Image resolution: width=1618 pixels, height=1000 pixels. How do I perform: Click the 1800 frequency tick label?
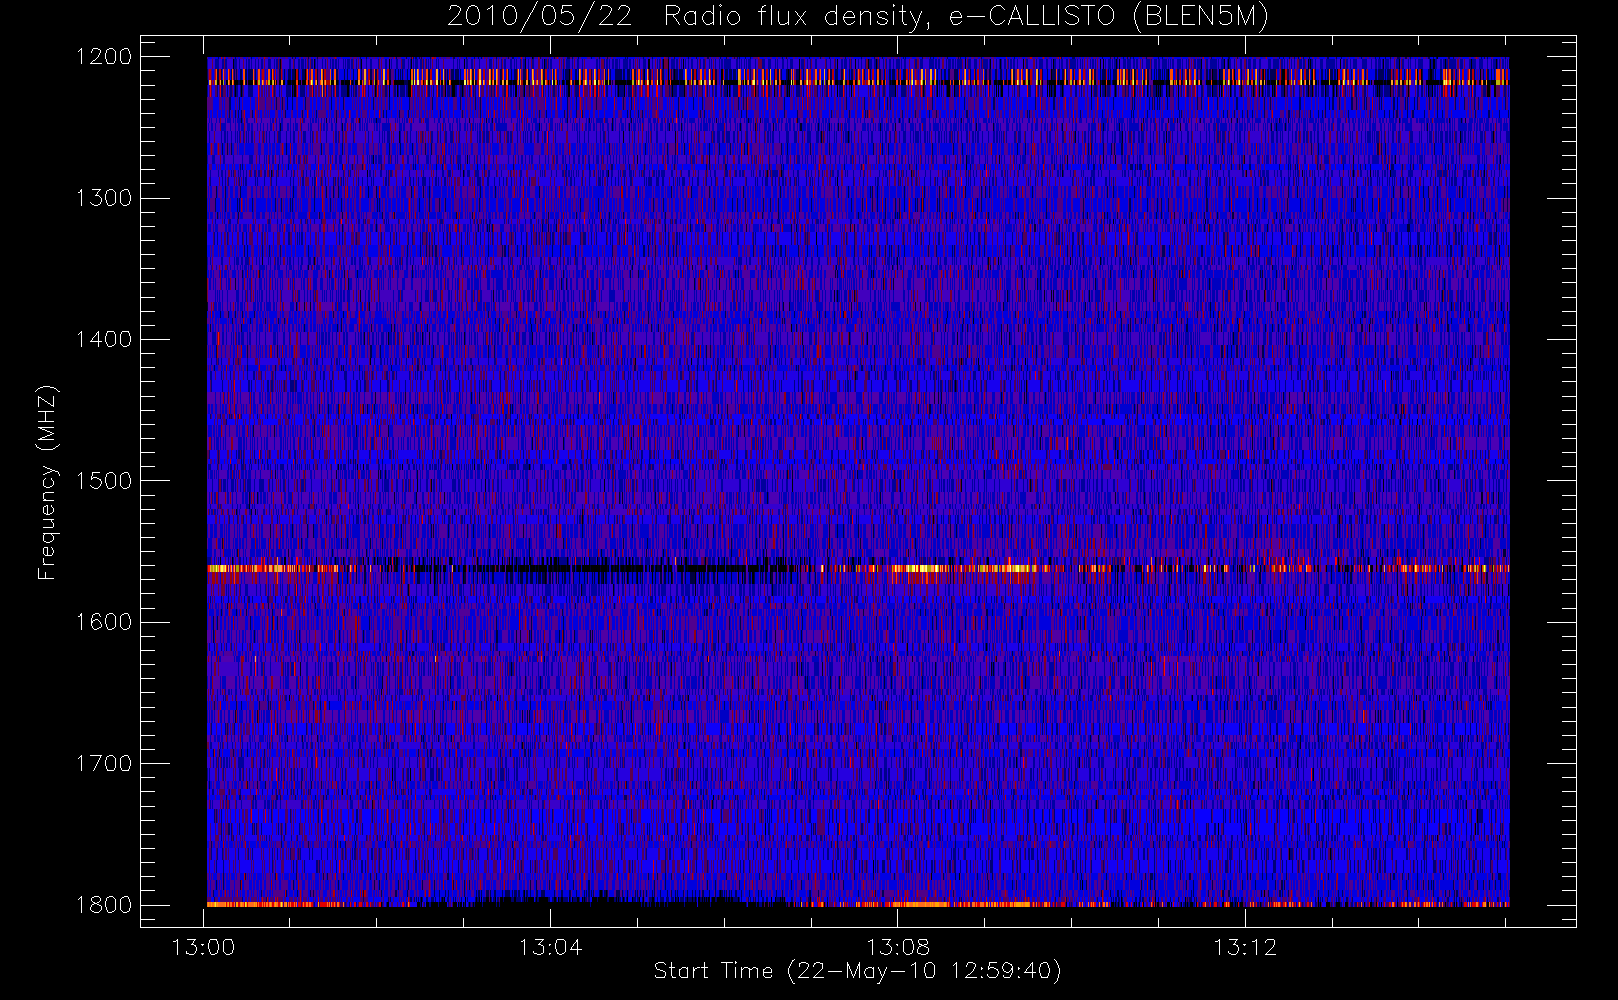104,904
